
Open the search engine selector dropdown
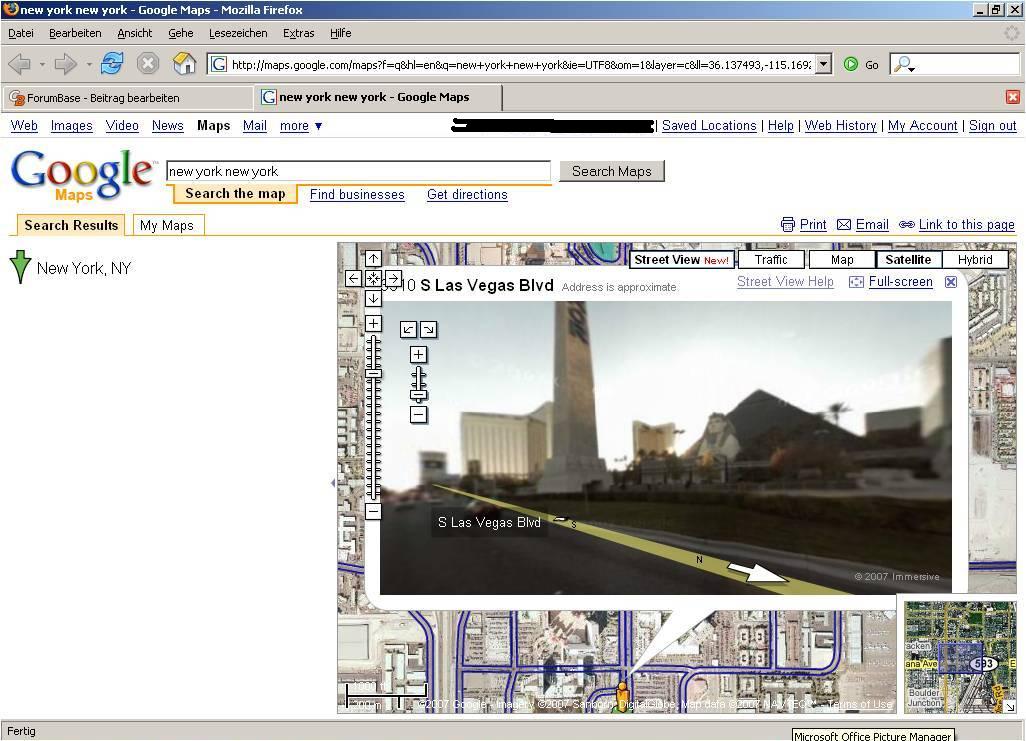pyautogui.click(x=904, y=64)
